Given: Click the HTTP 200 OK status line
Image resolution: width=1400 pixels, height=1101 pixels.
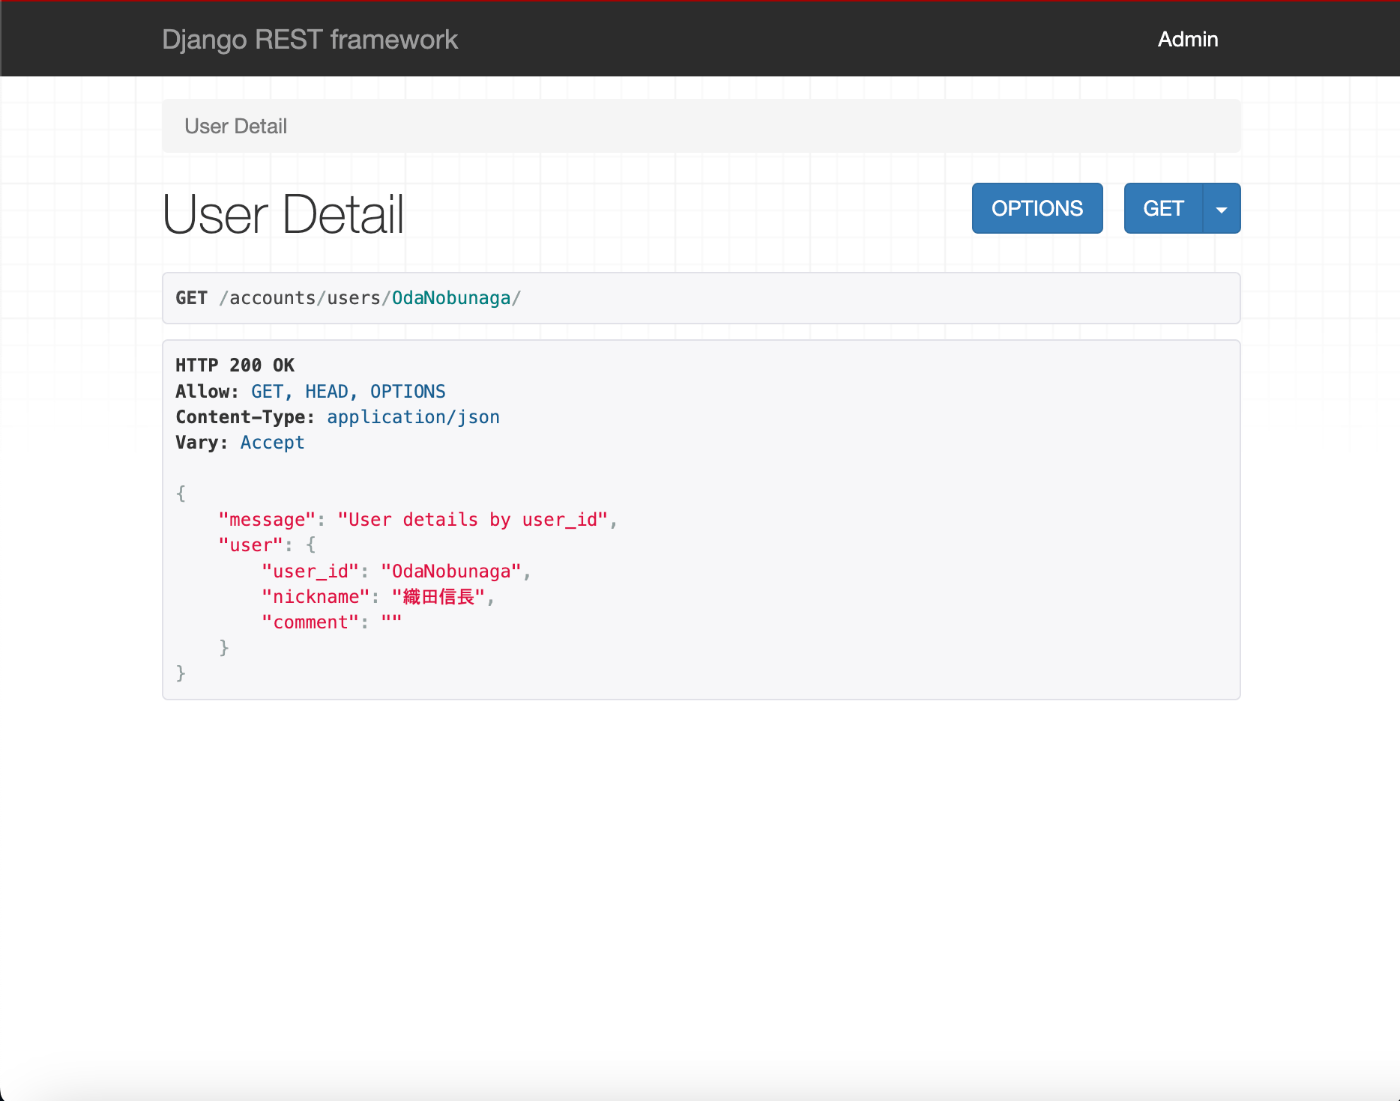Looking at the screenshot, I should [235, 365].
